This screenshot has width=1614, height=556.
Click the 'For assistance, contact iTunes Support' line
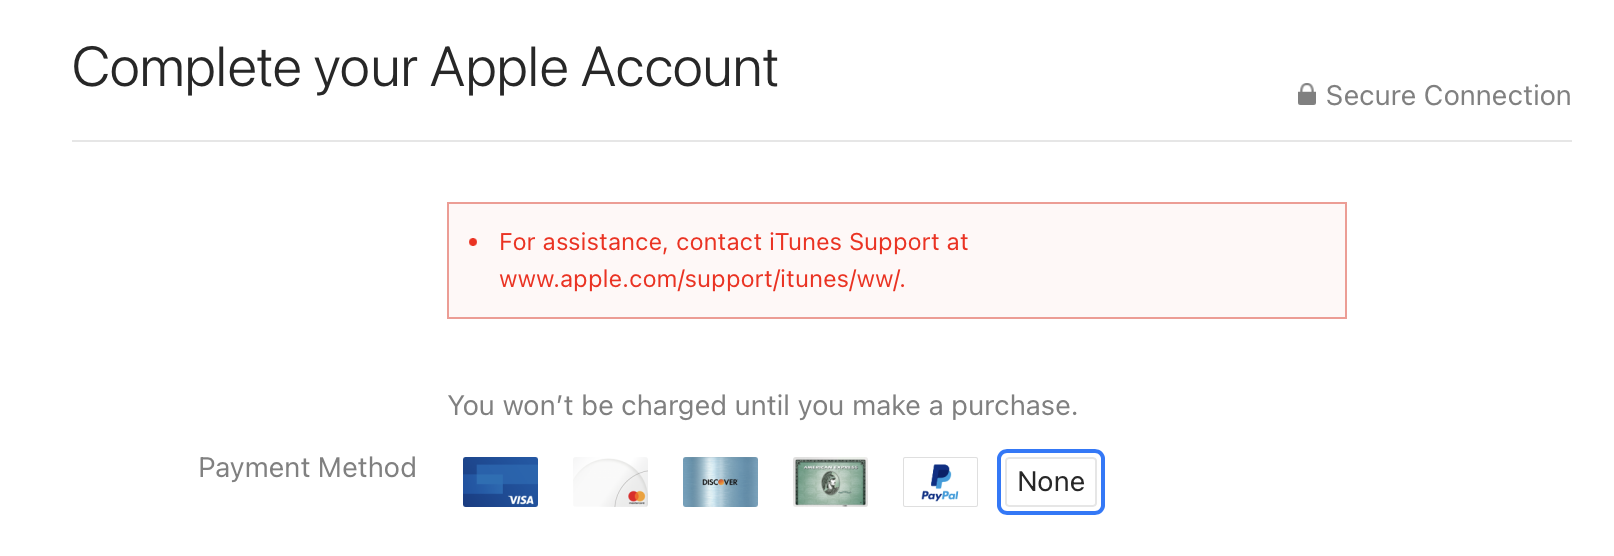coord(733,242)
